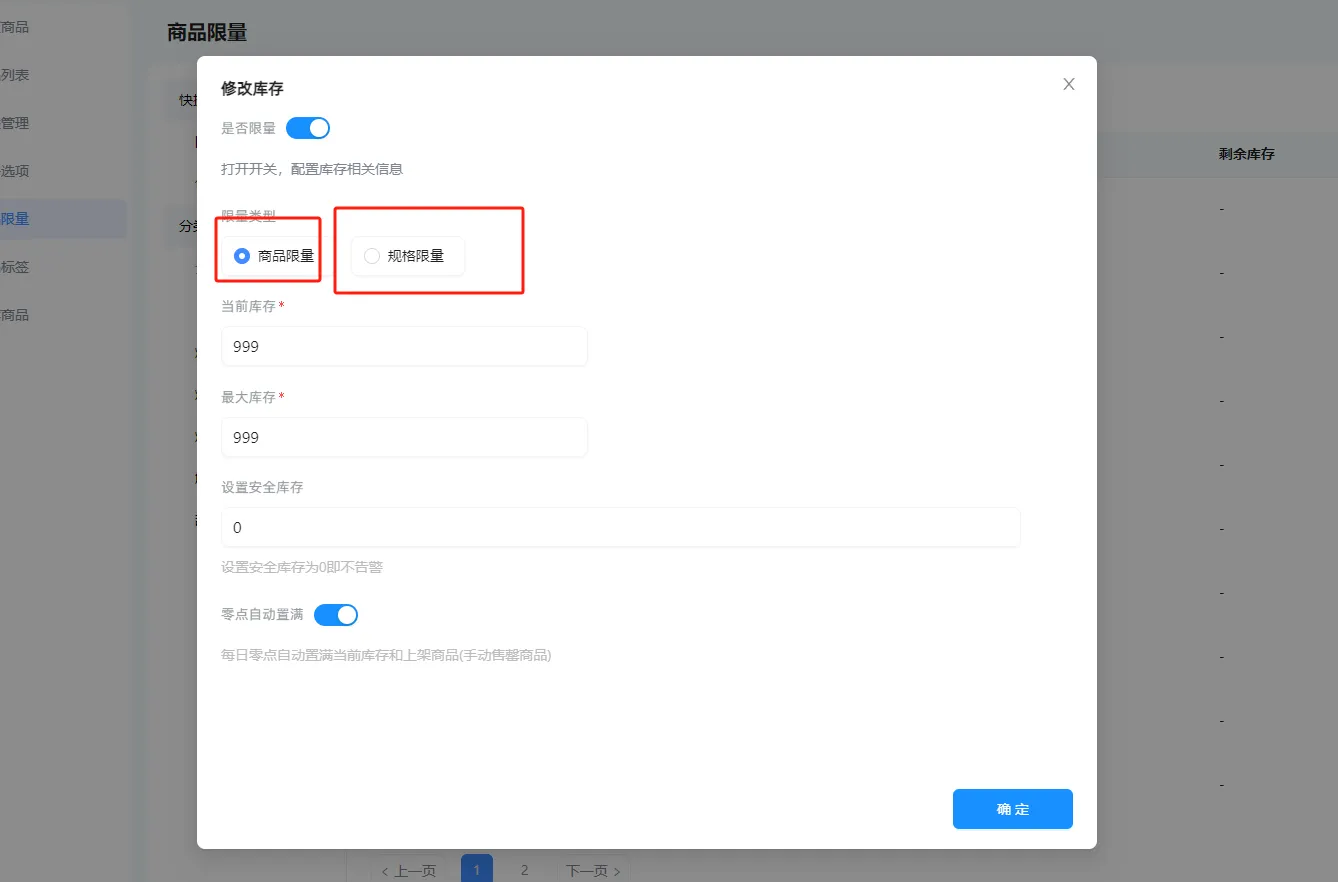The width and height of the screenshot is (1338, 882).
Task: Go to 选项 in the sidebar
Action: point(17,170)
